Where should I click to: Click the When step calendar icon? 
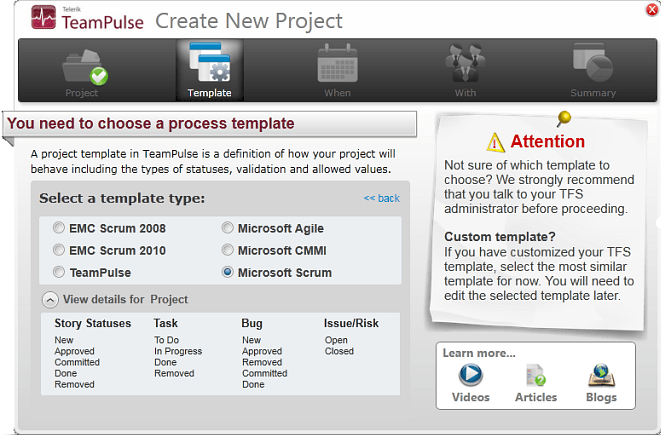click(338, 63)
